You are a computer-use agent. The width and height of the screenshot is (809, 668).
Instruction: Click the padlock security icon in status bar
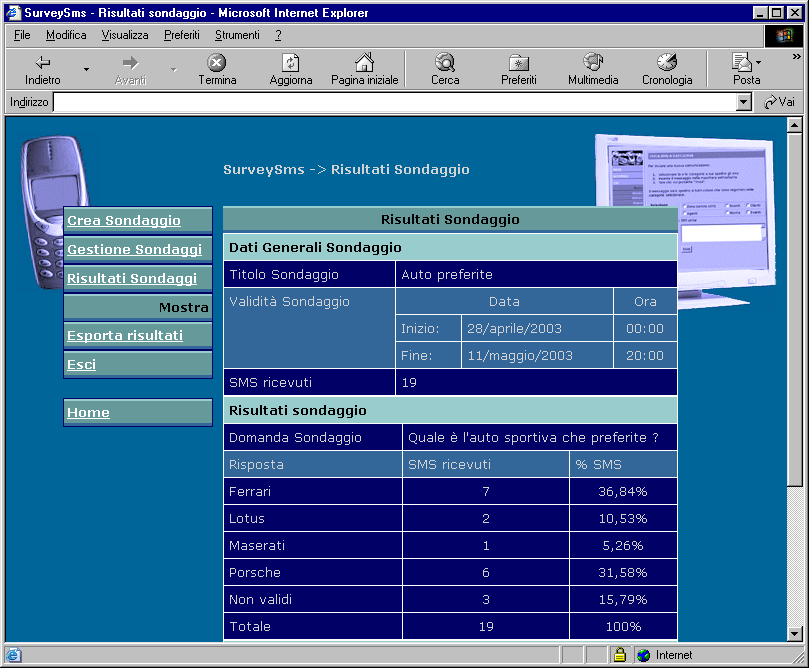[x=620, y=655]
